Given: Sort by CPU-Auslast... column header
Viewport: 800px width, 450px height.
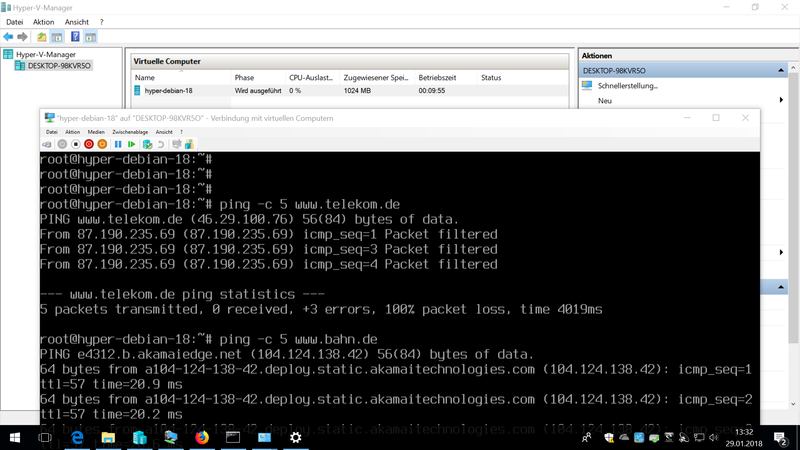Looking at the screenshot, I should [313, 78].
